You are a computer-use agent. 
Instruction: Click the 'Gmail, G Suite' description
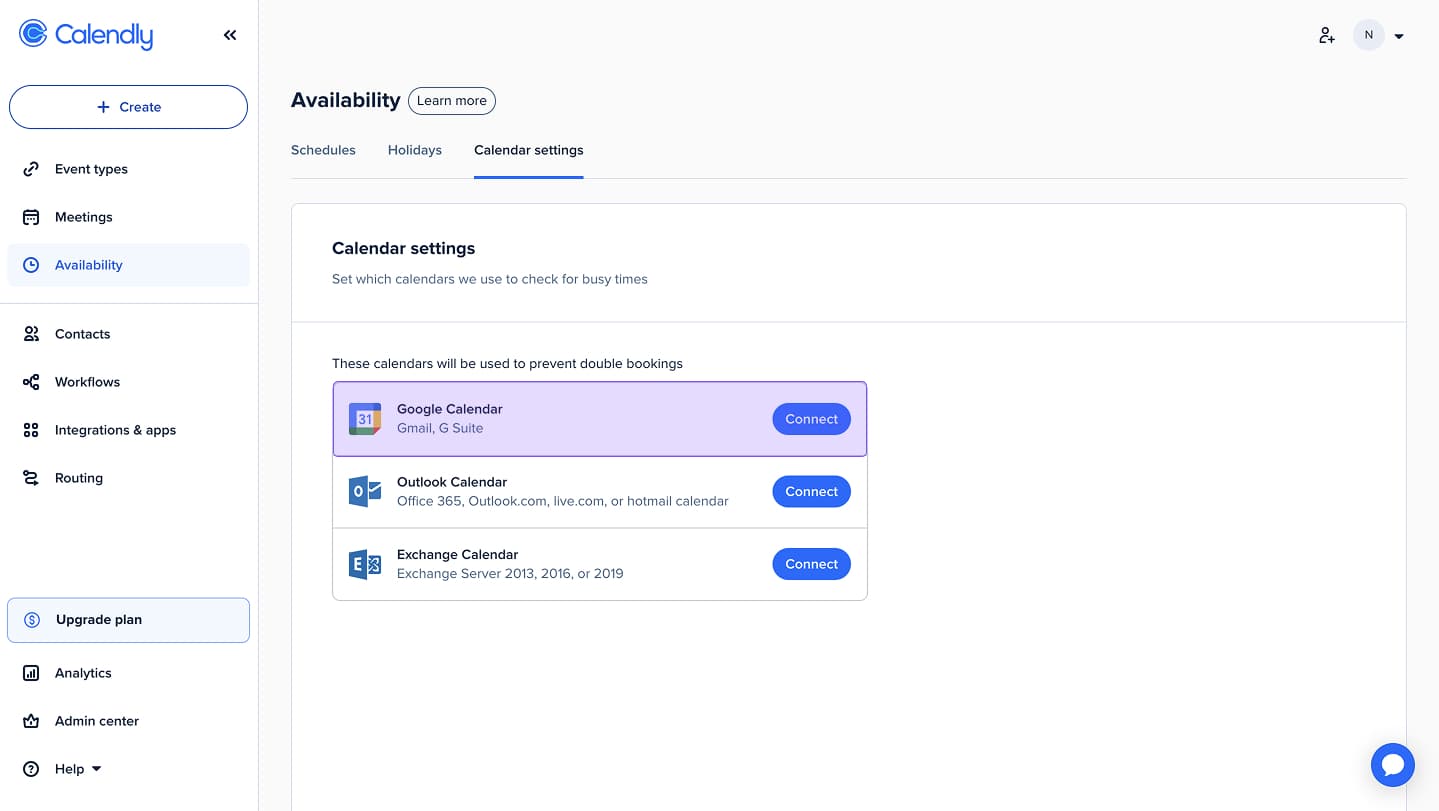440,428
